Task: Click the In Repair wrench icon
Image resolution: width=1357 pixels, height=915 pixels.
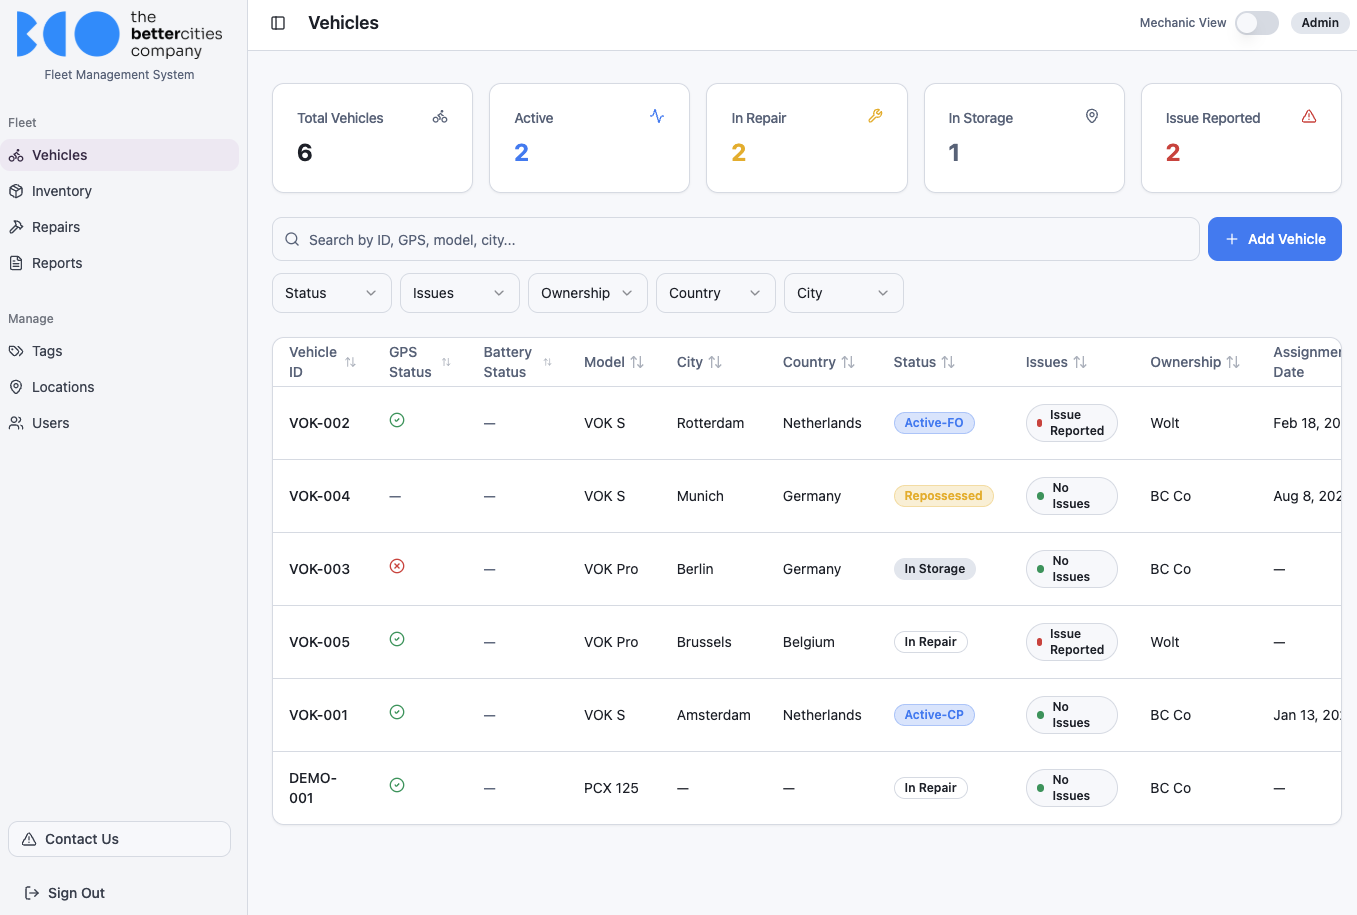Action: click(x=875, y=116)
